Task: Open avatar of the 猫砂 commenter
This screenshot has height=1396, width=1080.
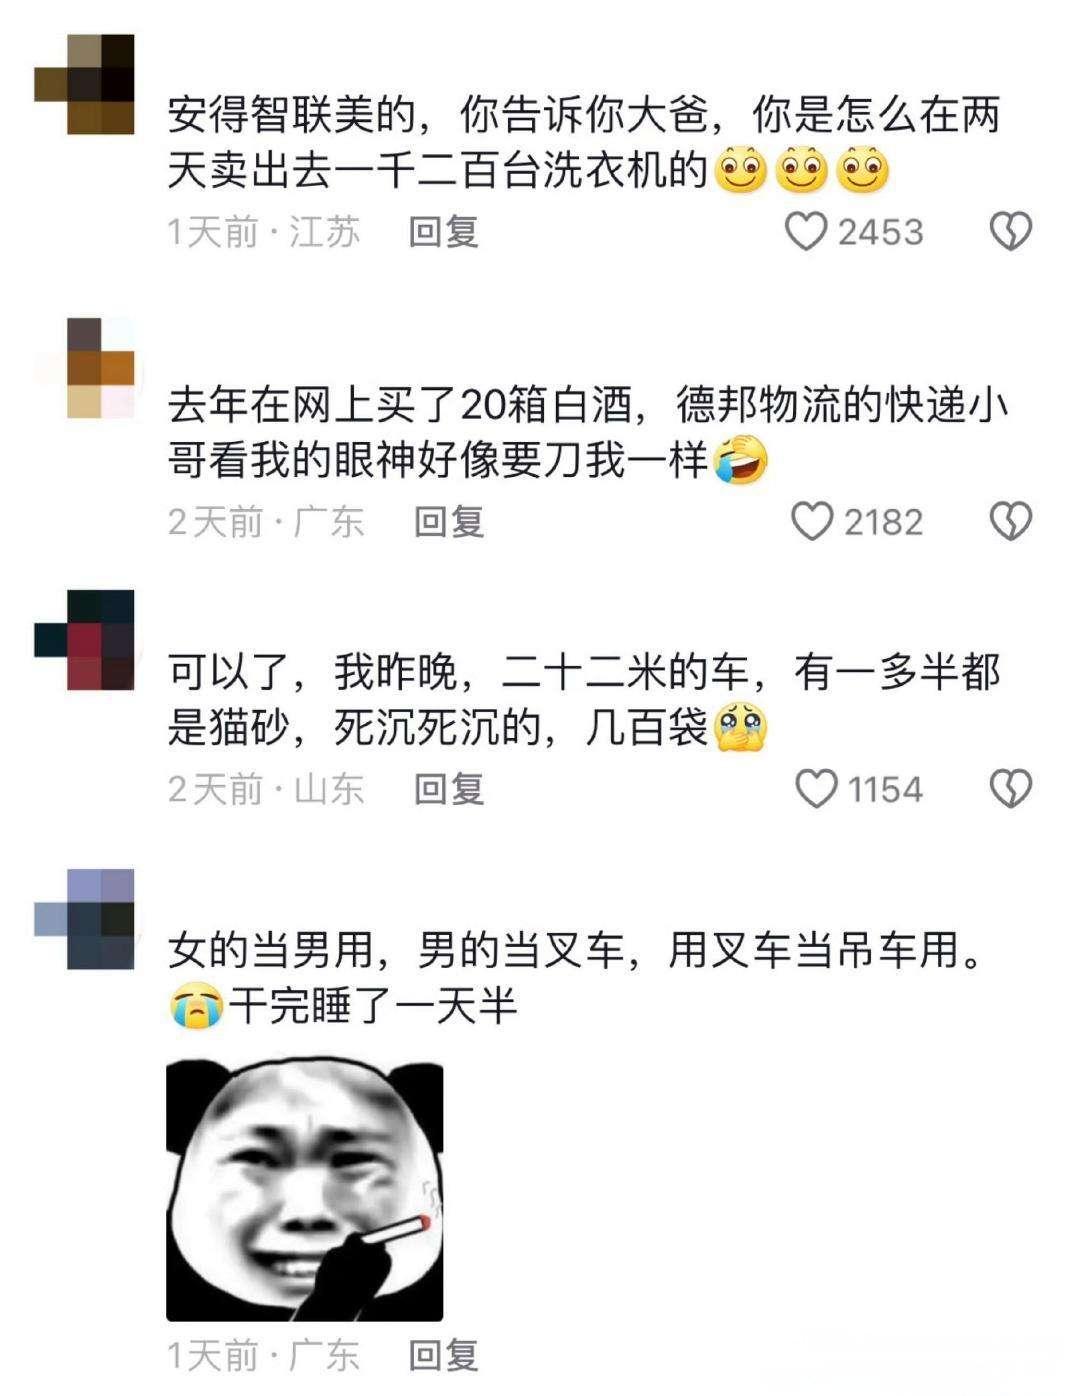Action: click(x=84, y=640)
